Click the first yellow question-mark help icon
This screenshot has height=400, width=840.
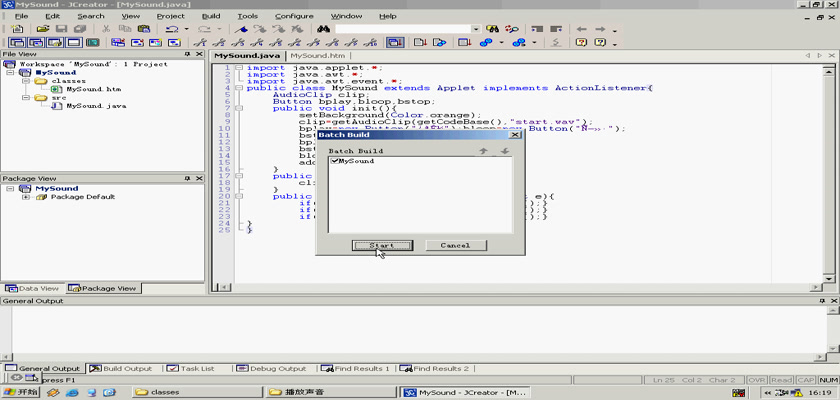(581, 42)
